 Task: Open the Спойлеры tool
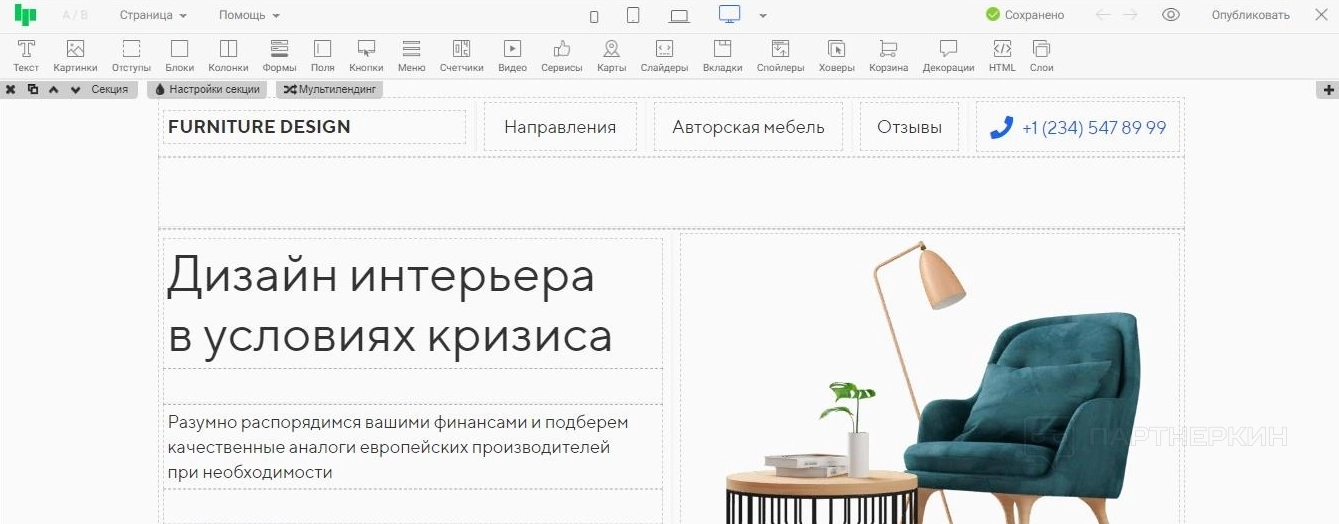780,56
